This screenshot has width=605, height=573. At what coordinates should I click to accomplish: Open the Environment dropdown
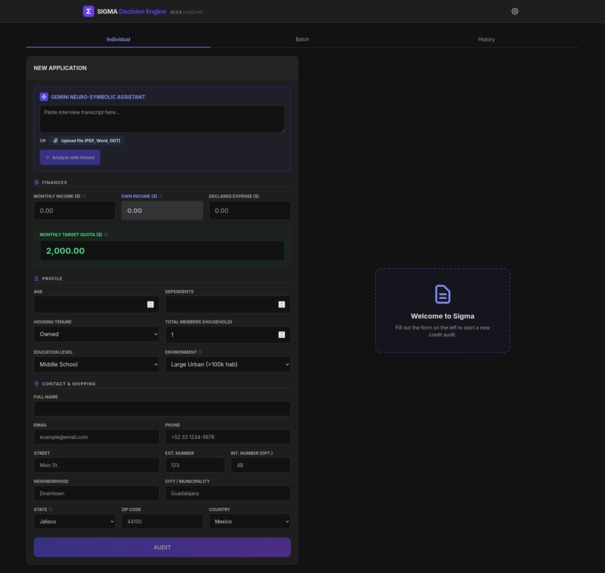pos(228,364)
